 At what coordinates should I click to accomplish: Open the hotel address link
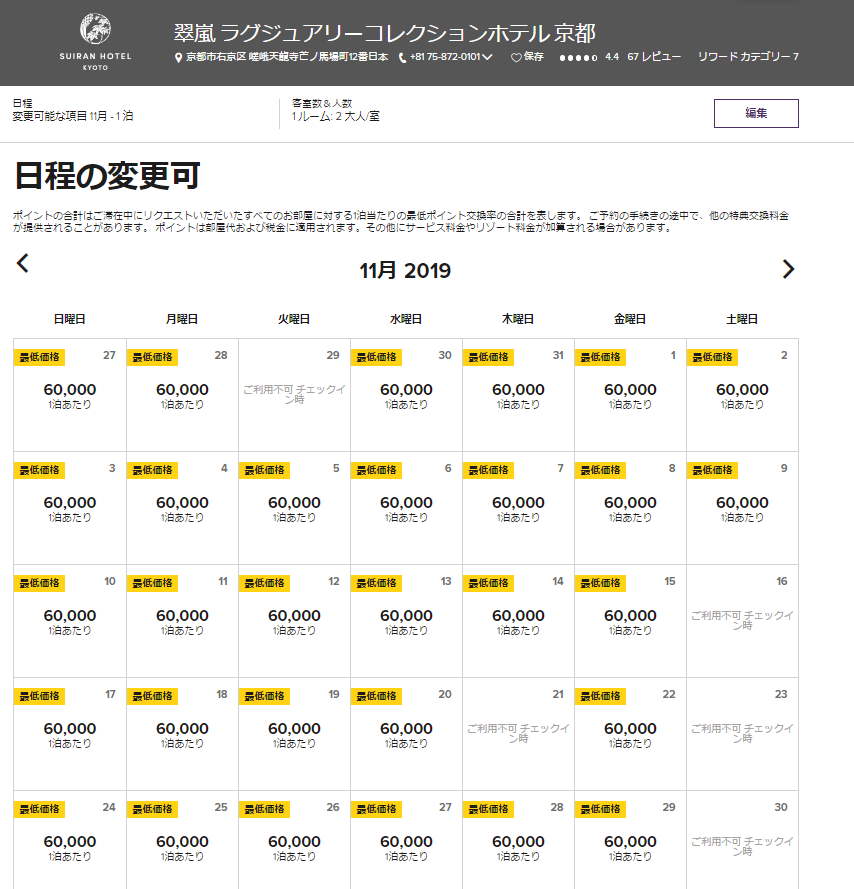pyautogui.click(x=287, y=57)
